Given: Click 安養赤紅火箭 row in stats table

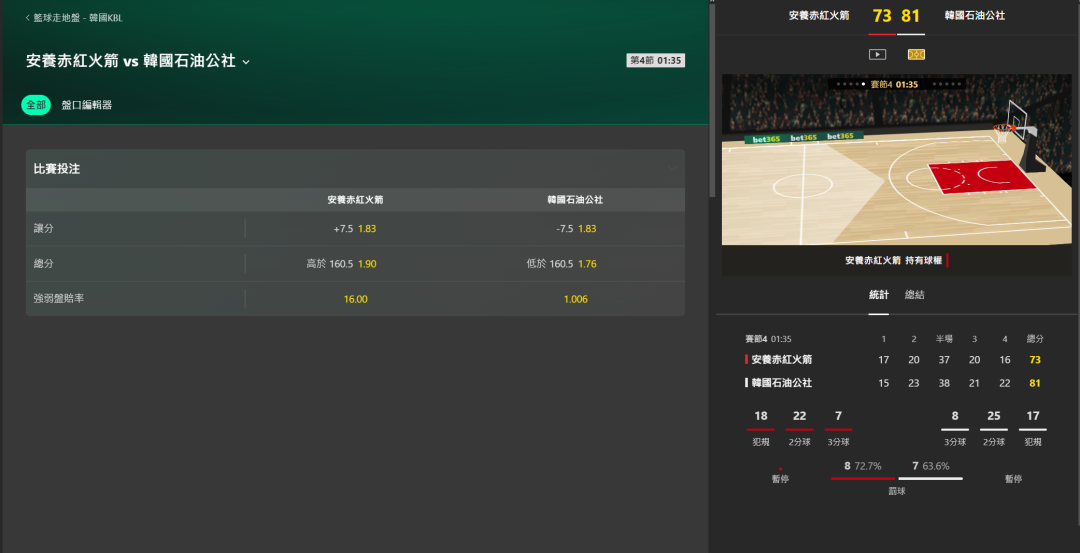Looking at the screenshot, I should pyautogui.click(x=894, y=359).
